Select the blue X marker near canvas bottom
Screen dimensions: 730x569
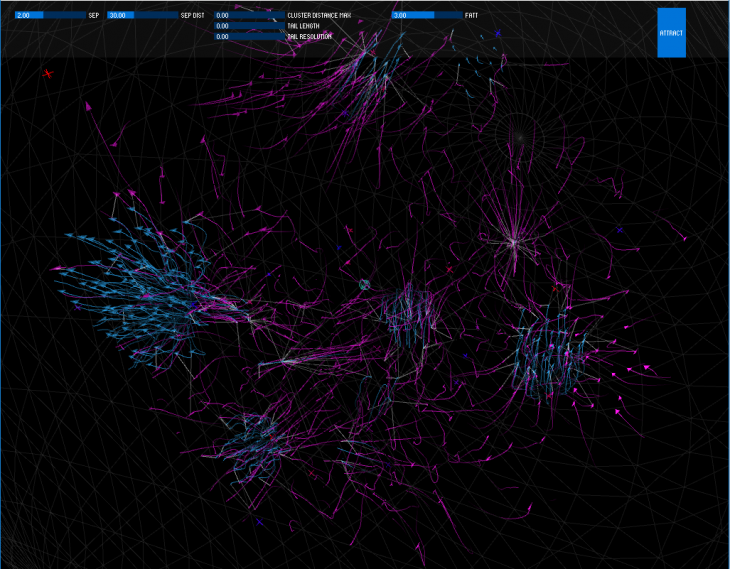[x=259, y=521]
